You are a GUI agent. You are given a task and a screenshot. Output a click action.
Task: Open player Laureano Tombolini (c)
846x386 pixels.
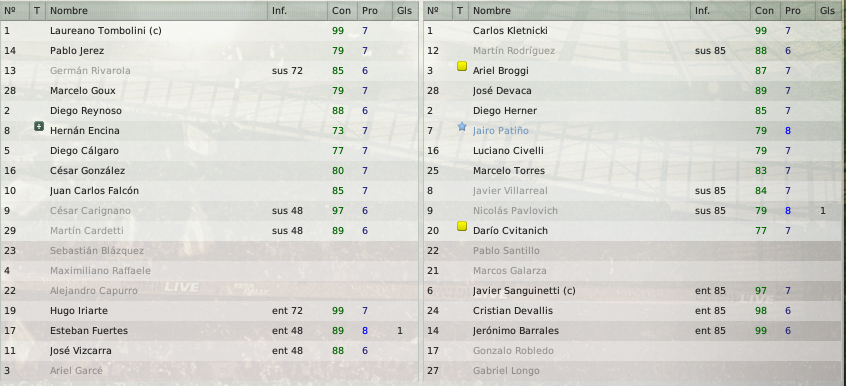pos(106,31)
